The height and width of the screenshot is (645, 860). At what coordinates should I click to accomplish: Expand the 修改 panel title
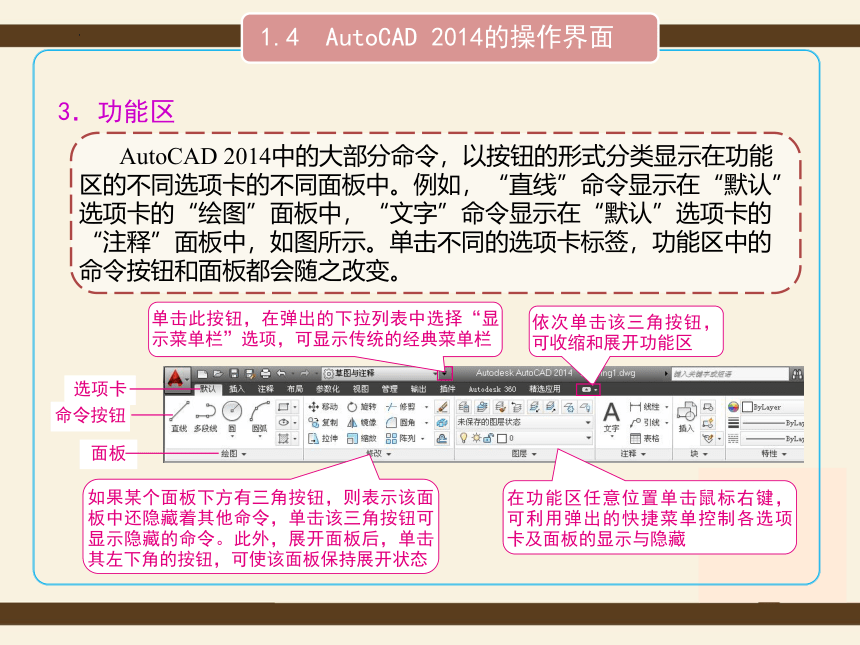coord(378,454)
